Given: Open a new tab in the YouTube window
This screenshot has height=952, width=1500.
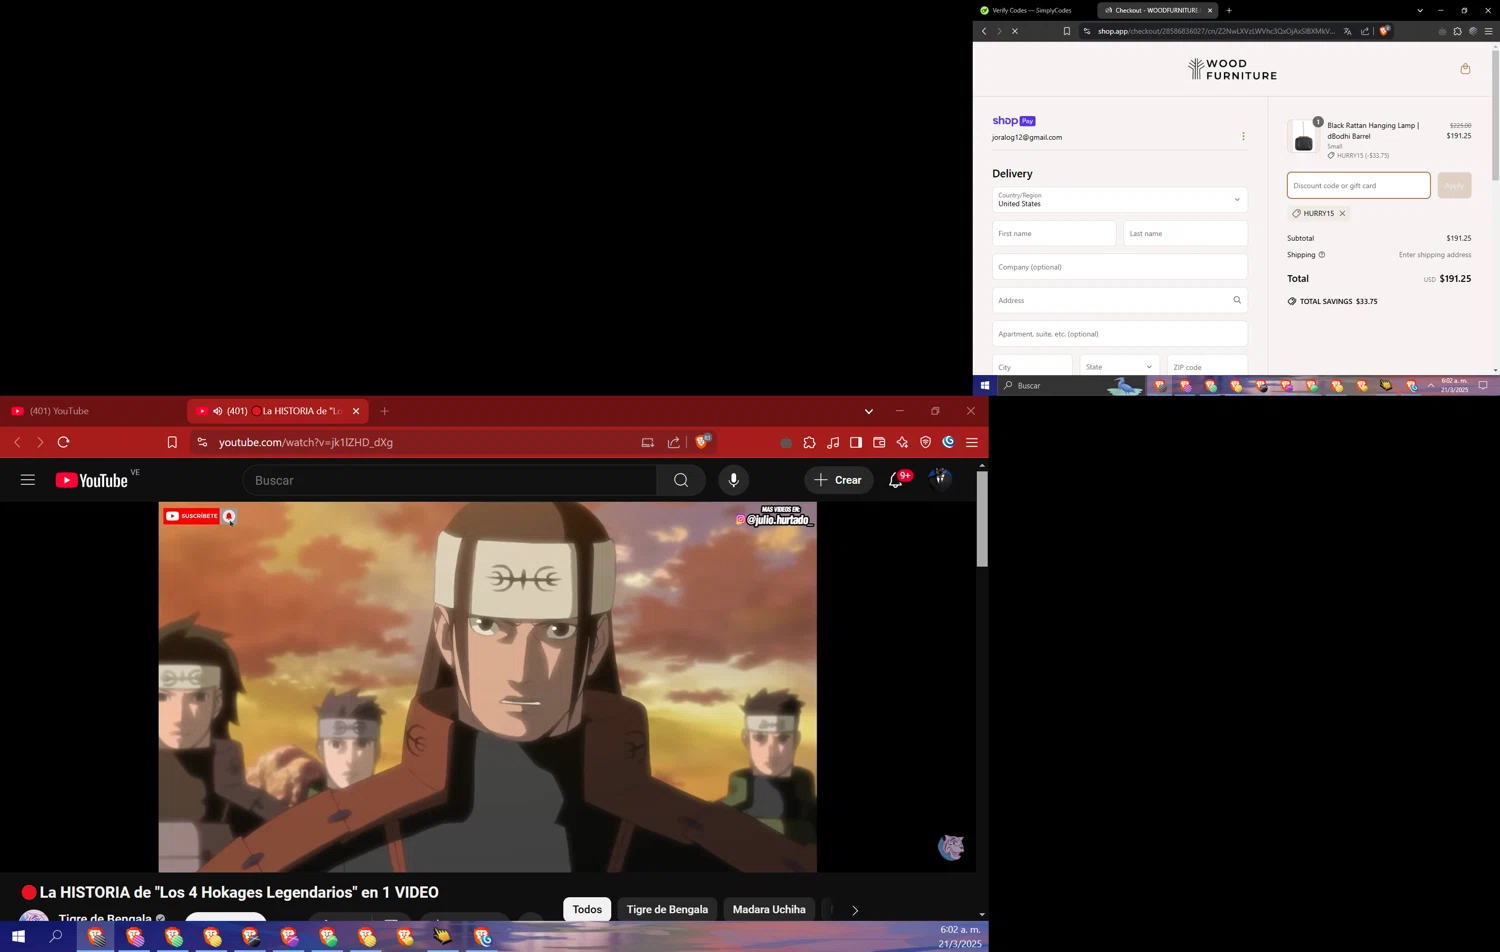Looking at the screenshot, I should pyautogui.click(x=385, y=411).
